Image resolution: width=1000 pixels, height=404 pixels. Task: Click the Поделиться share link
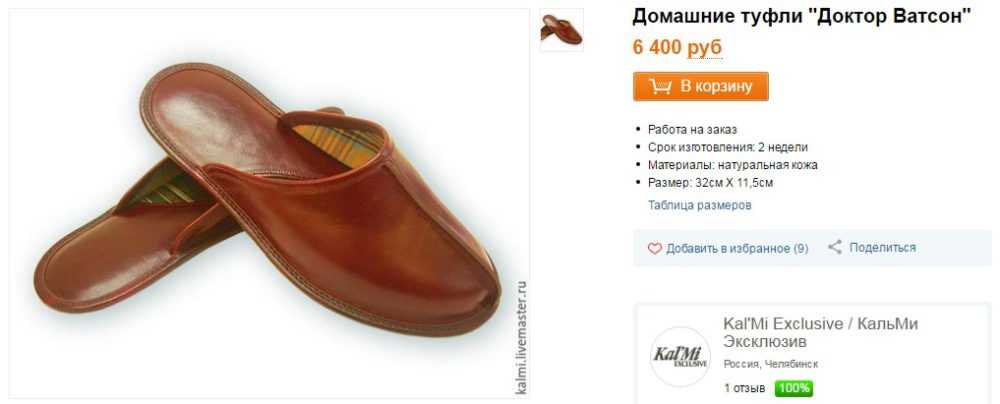point(882,248)
